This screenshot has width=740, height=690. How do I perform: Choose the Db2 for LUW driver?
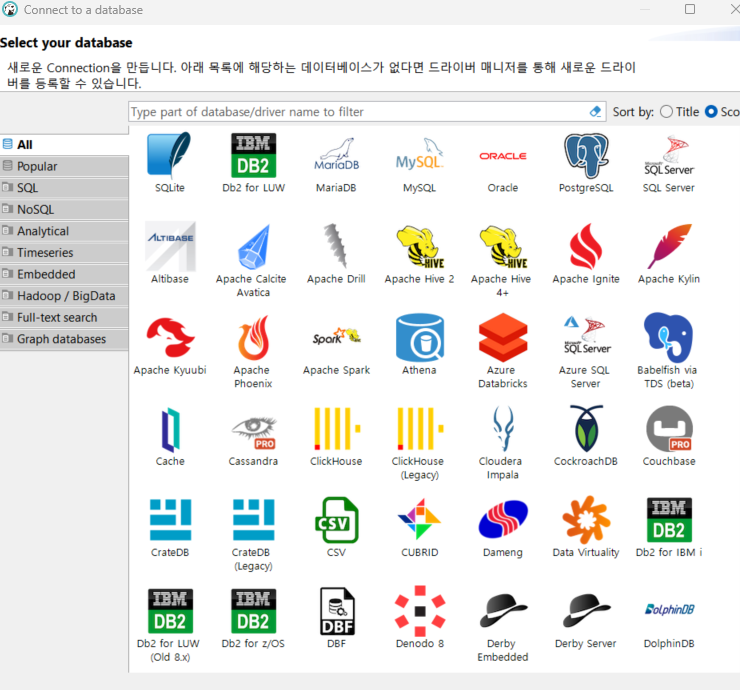(253, 155)
